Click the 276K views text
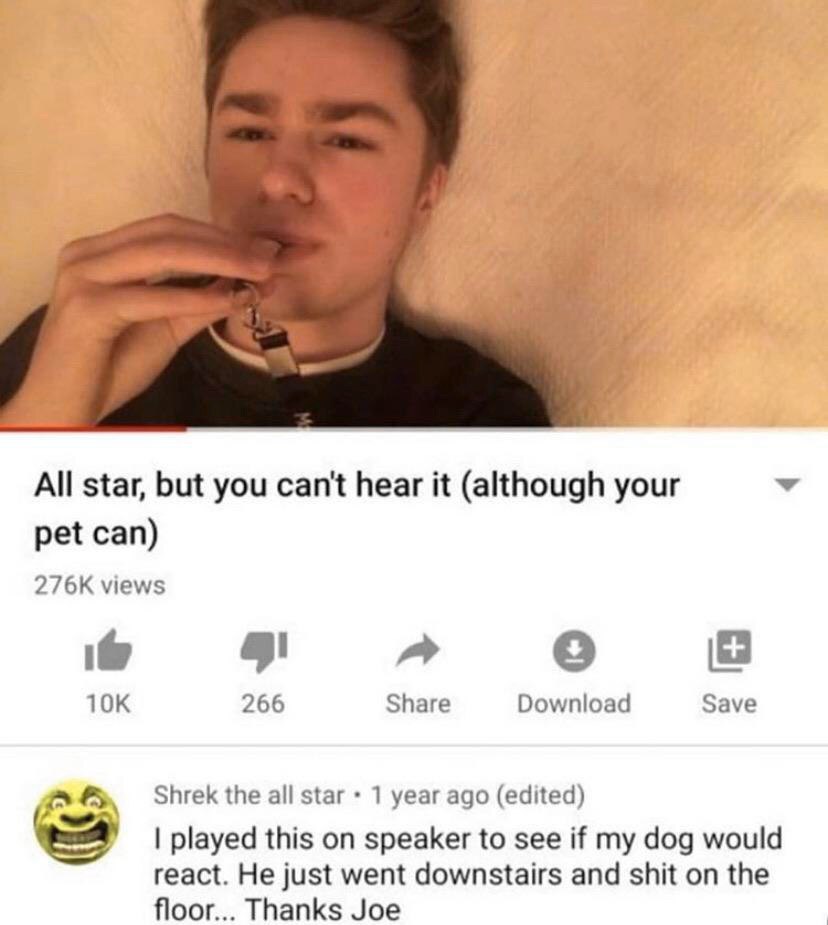 point(100,585)
